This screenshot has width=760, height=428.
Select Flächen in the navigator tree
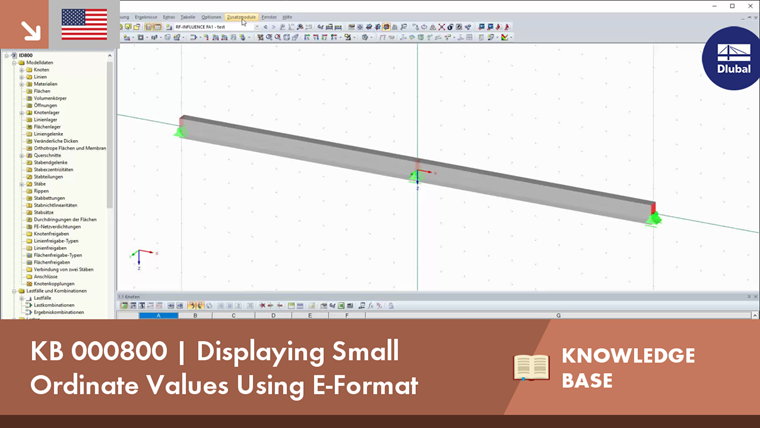point(42,91)
